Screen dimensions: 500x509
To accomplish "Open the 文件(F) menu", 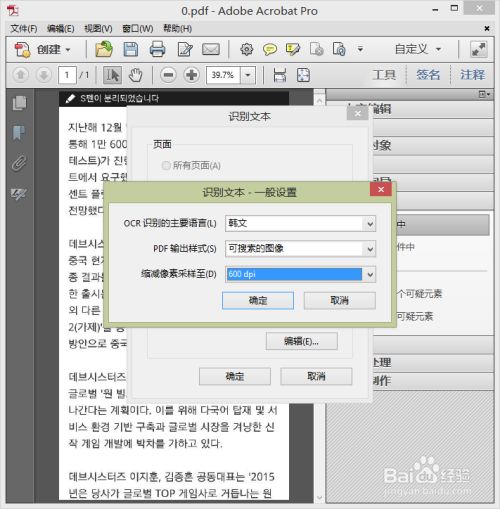I will tap(24, 29).
